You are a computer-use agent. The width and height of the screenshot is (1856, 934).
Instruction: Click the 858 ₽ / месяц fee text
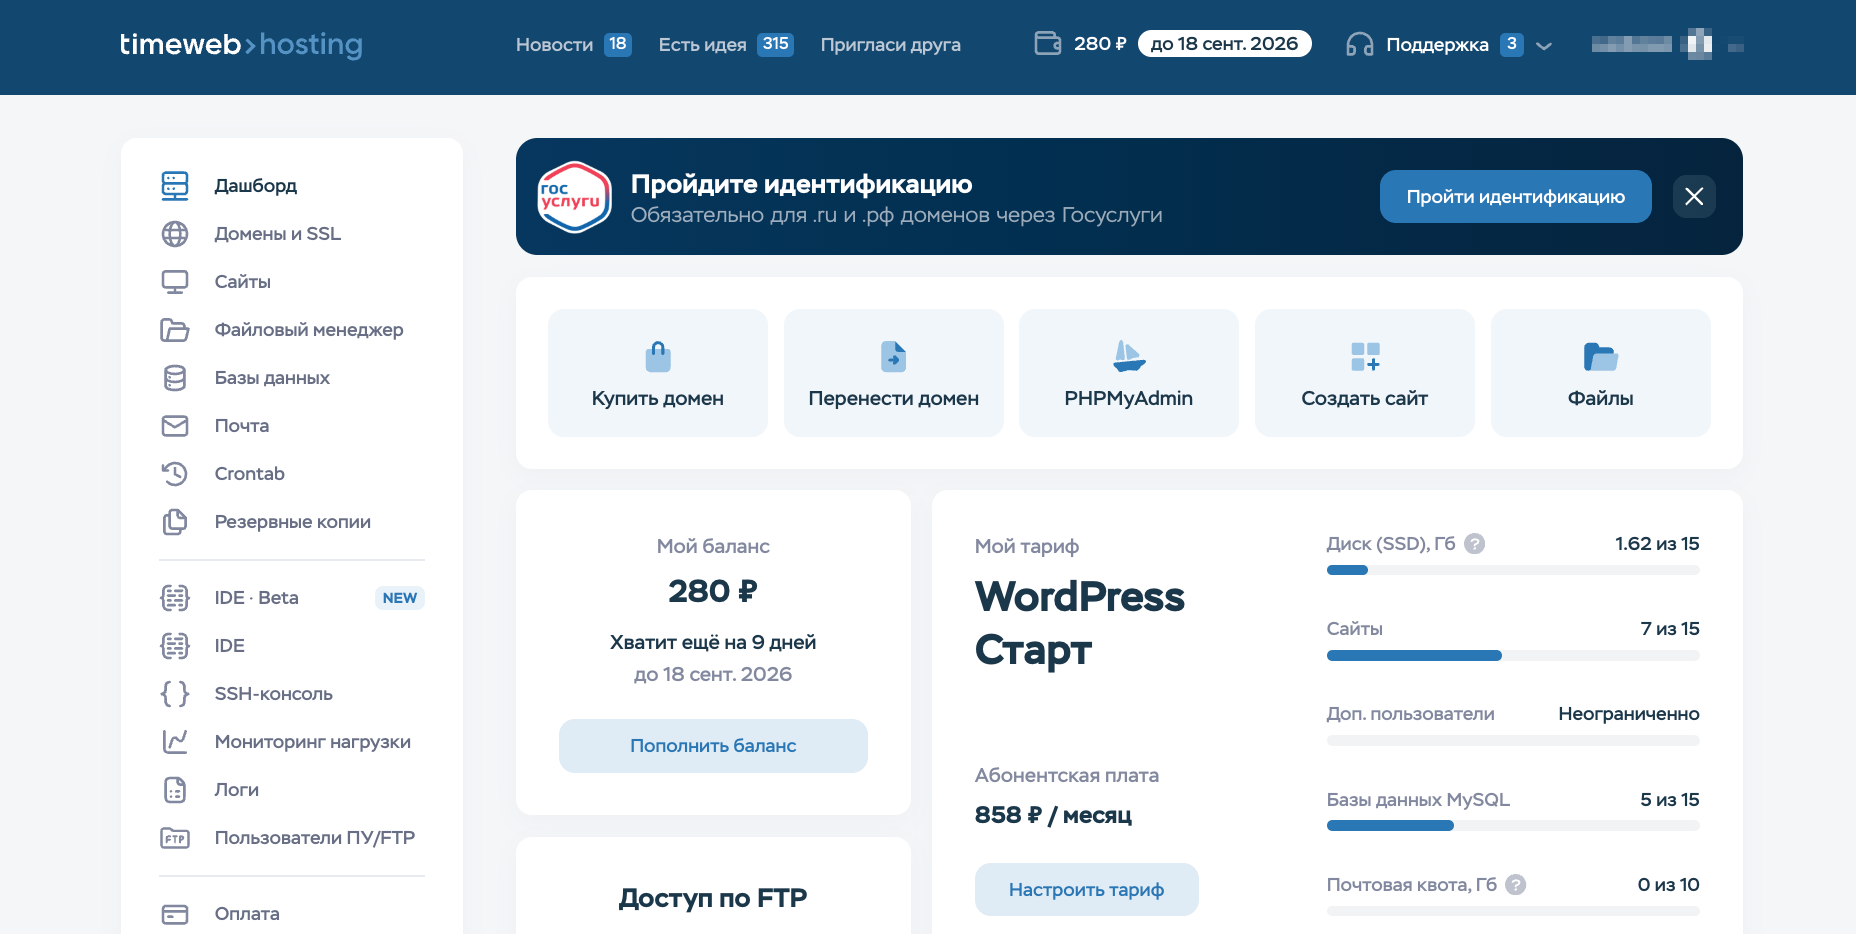pyautogui.click(x=1053, y=814)
